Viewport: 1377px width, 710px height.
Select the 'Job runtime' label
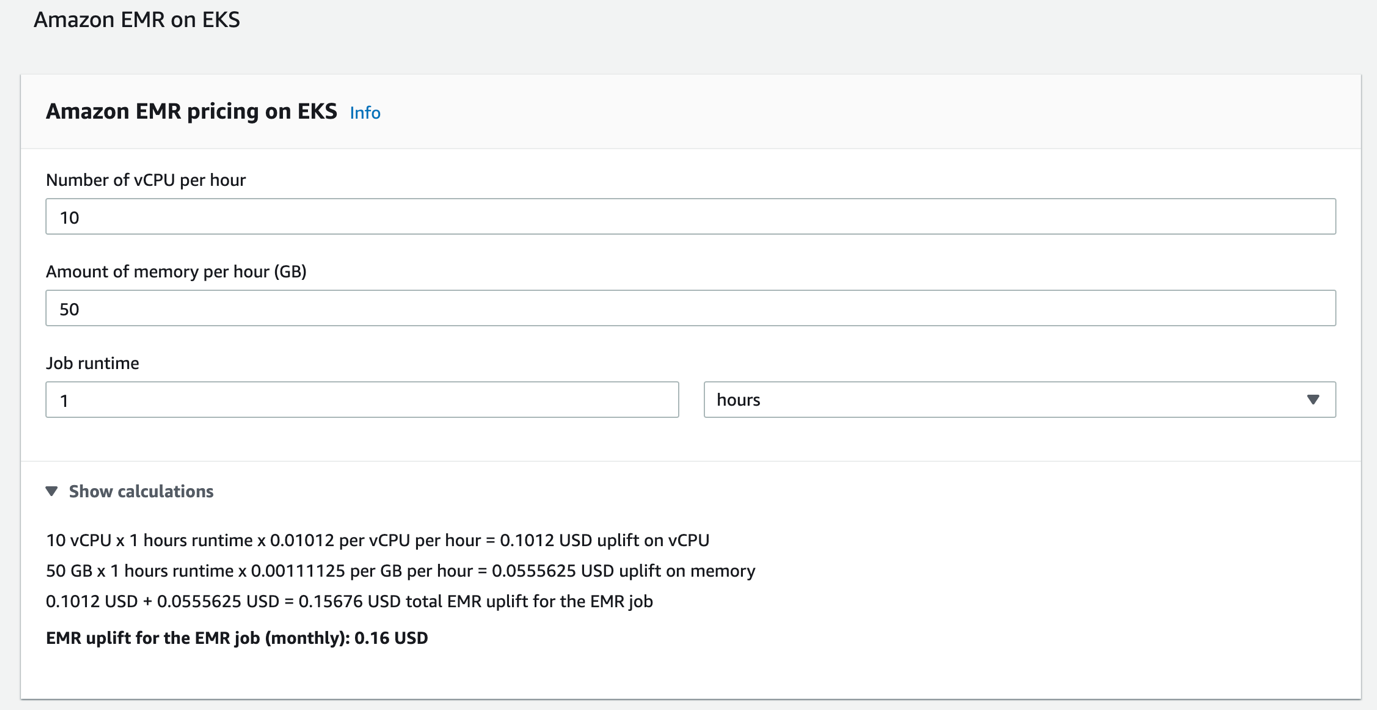[x=93, y=363]
